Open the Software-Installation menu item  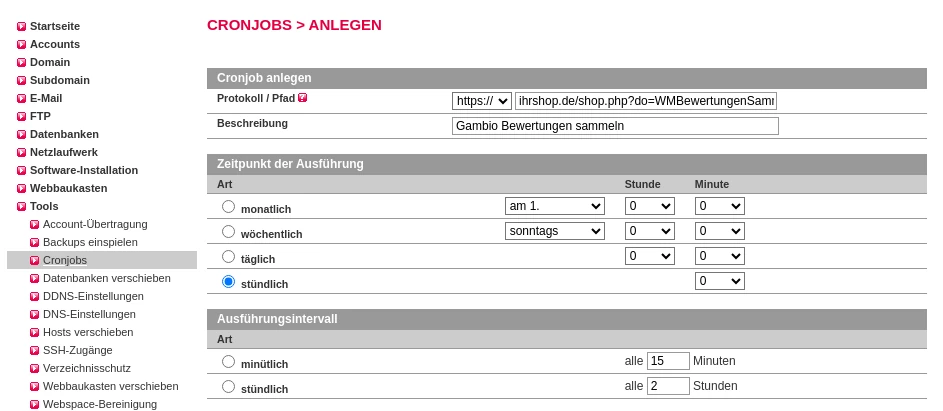coord(84,170)
